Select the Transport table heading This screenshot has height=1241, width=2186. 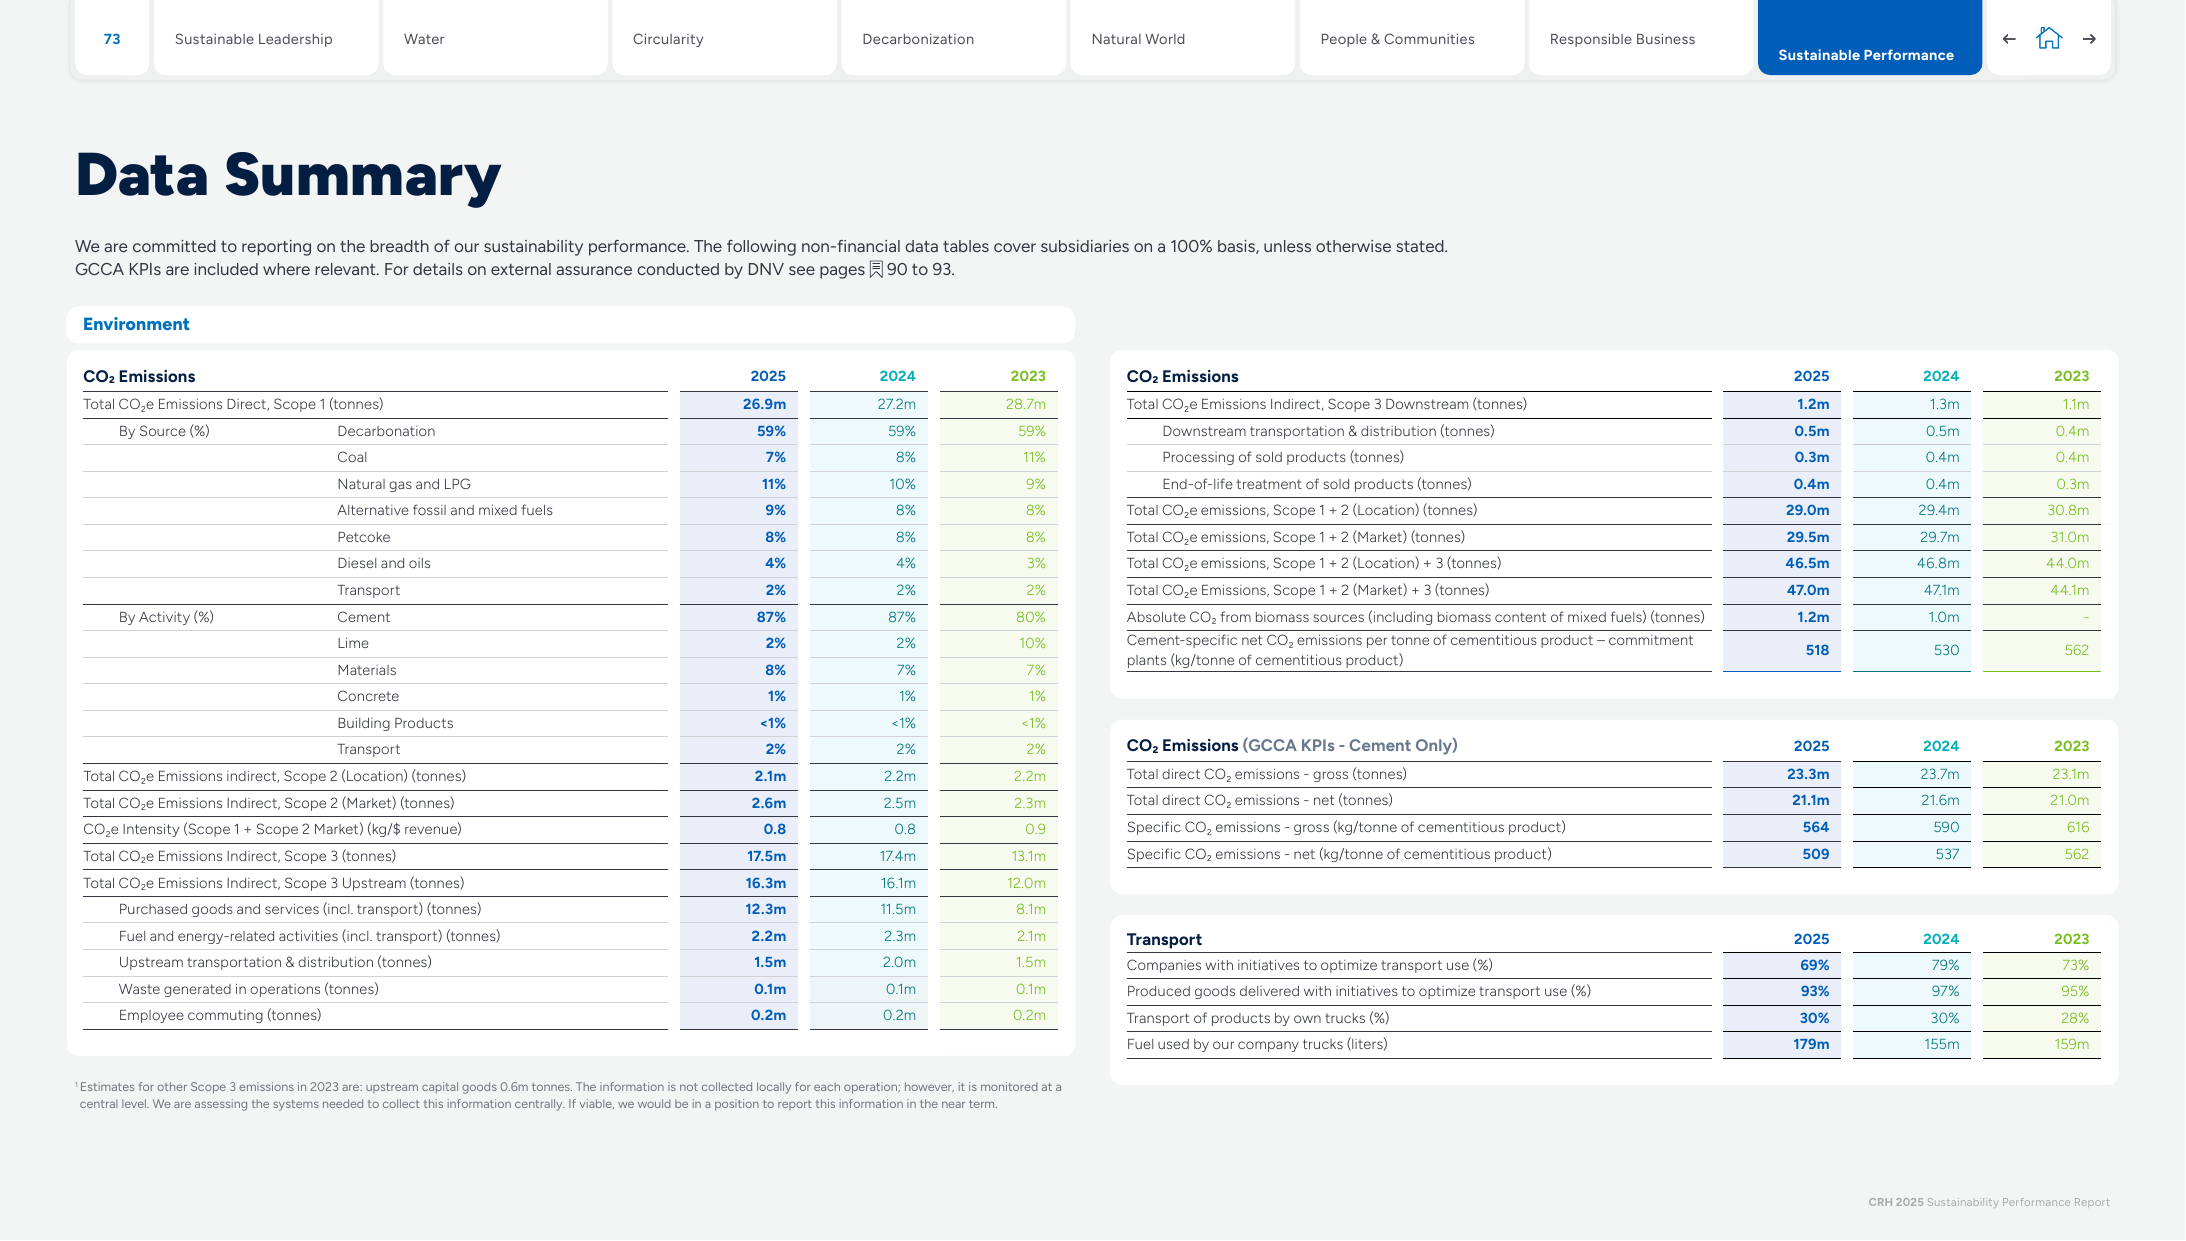[1164, 939]
